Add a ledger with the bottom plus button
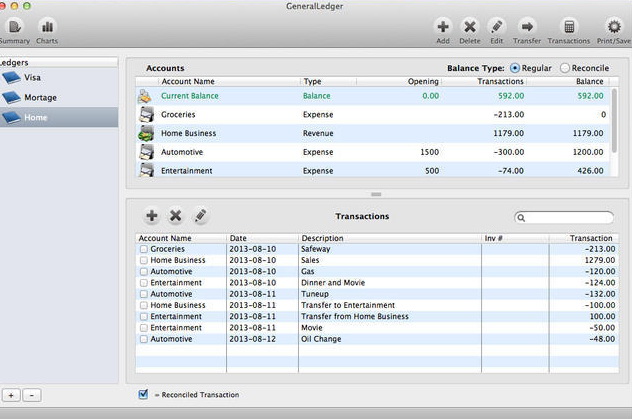Image resolution: width=632 pixels, height=419 pixels. (x=11, y=395)
